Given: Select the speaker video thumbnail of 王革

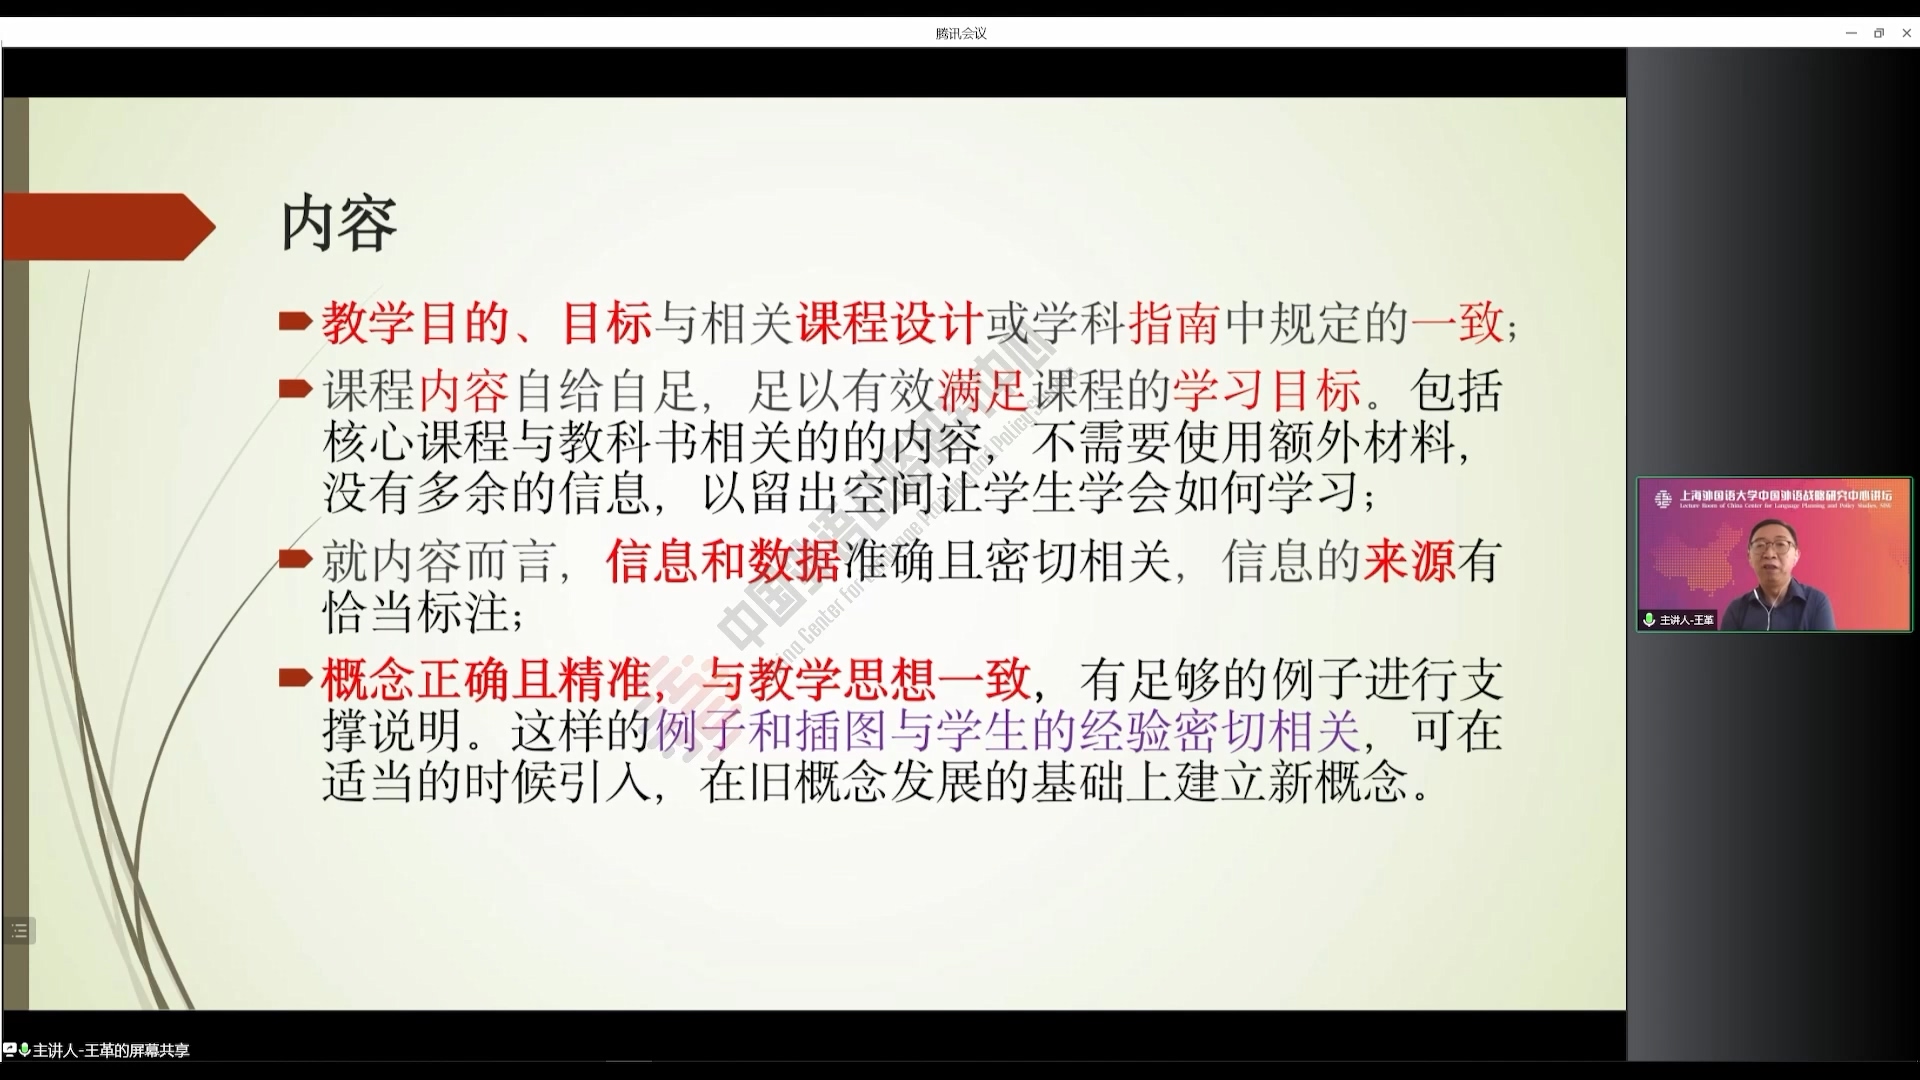Looking at the screenshot, I should pos(1774,555).
